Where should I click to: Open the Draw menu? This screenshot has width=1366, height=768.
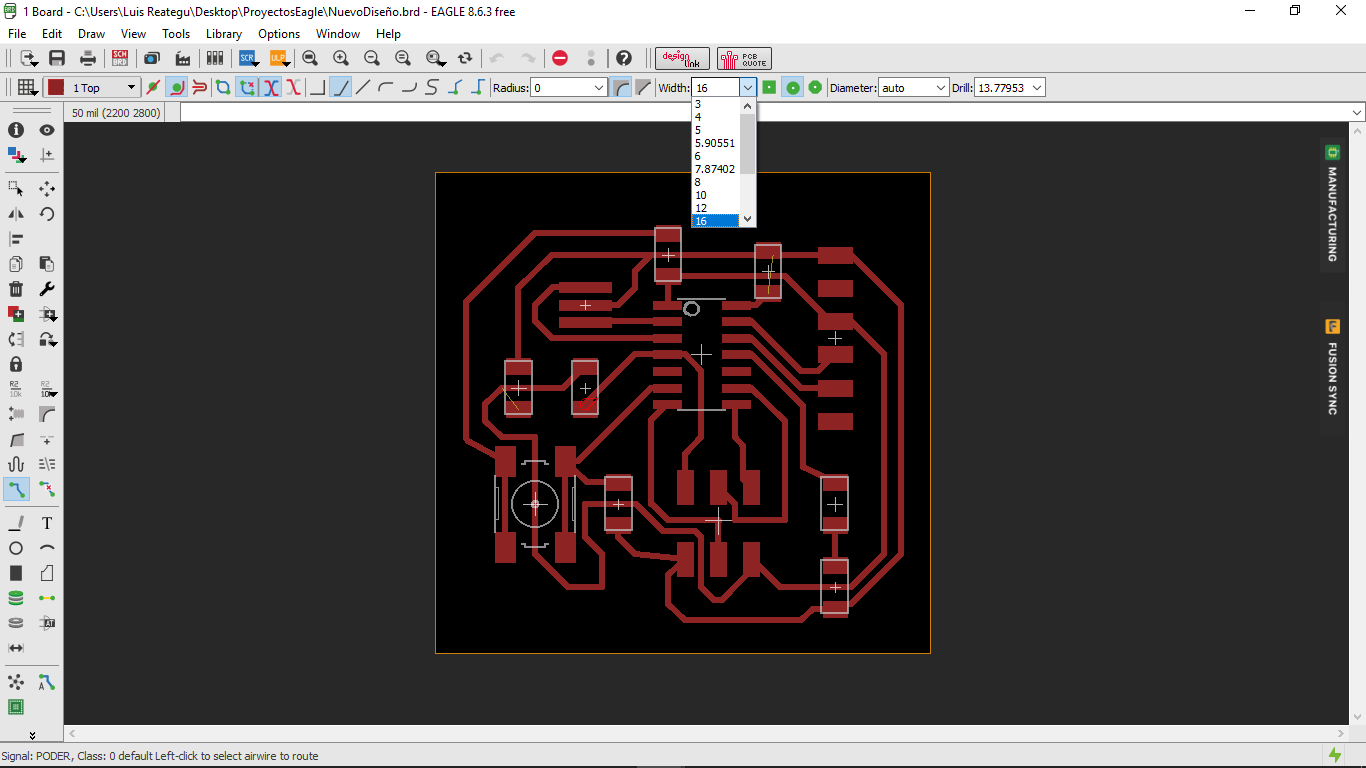coord(91,34)
